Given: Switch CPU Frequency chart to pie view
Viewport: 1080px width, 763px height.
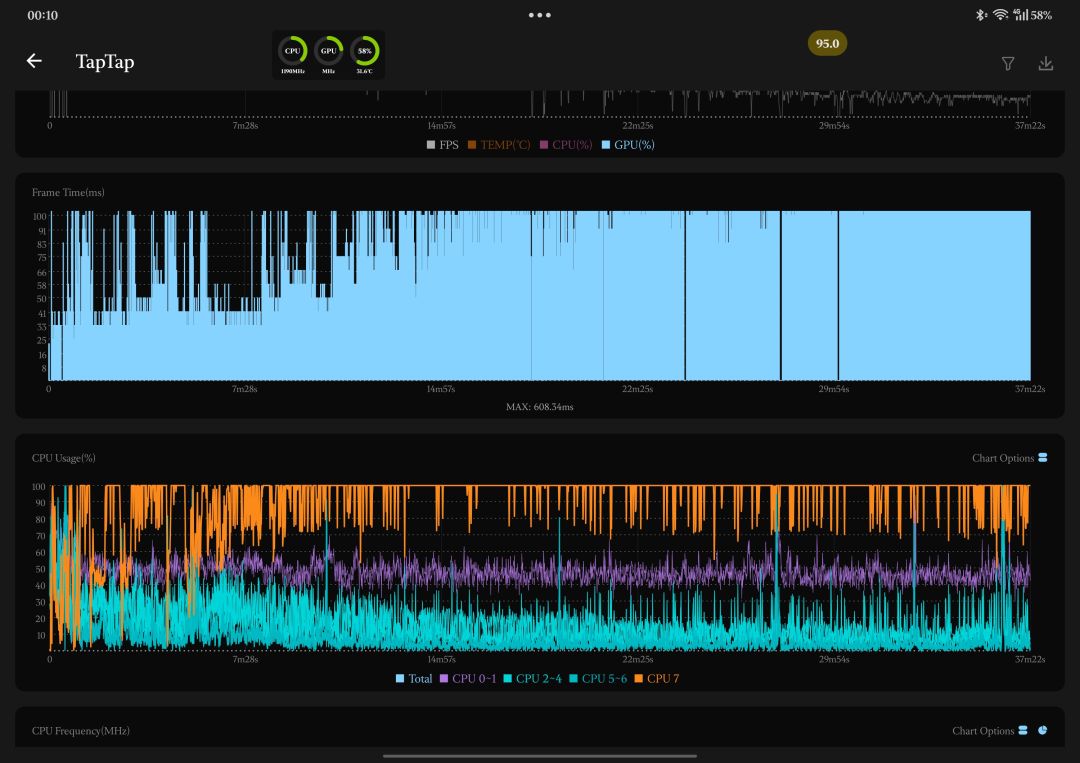Looking at the screenshot, I should pos(1042,731).
